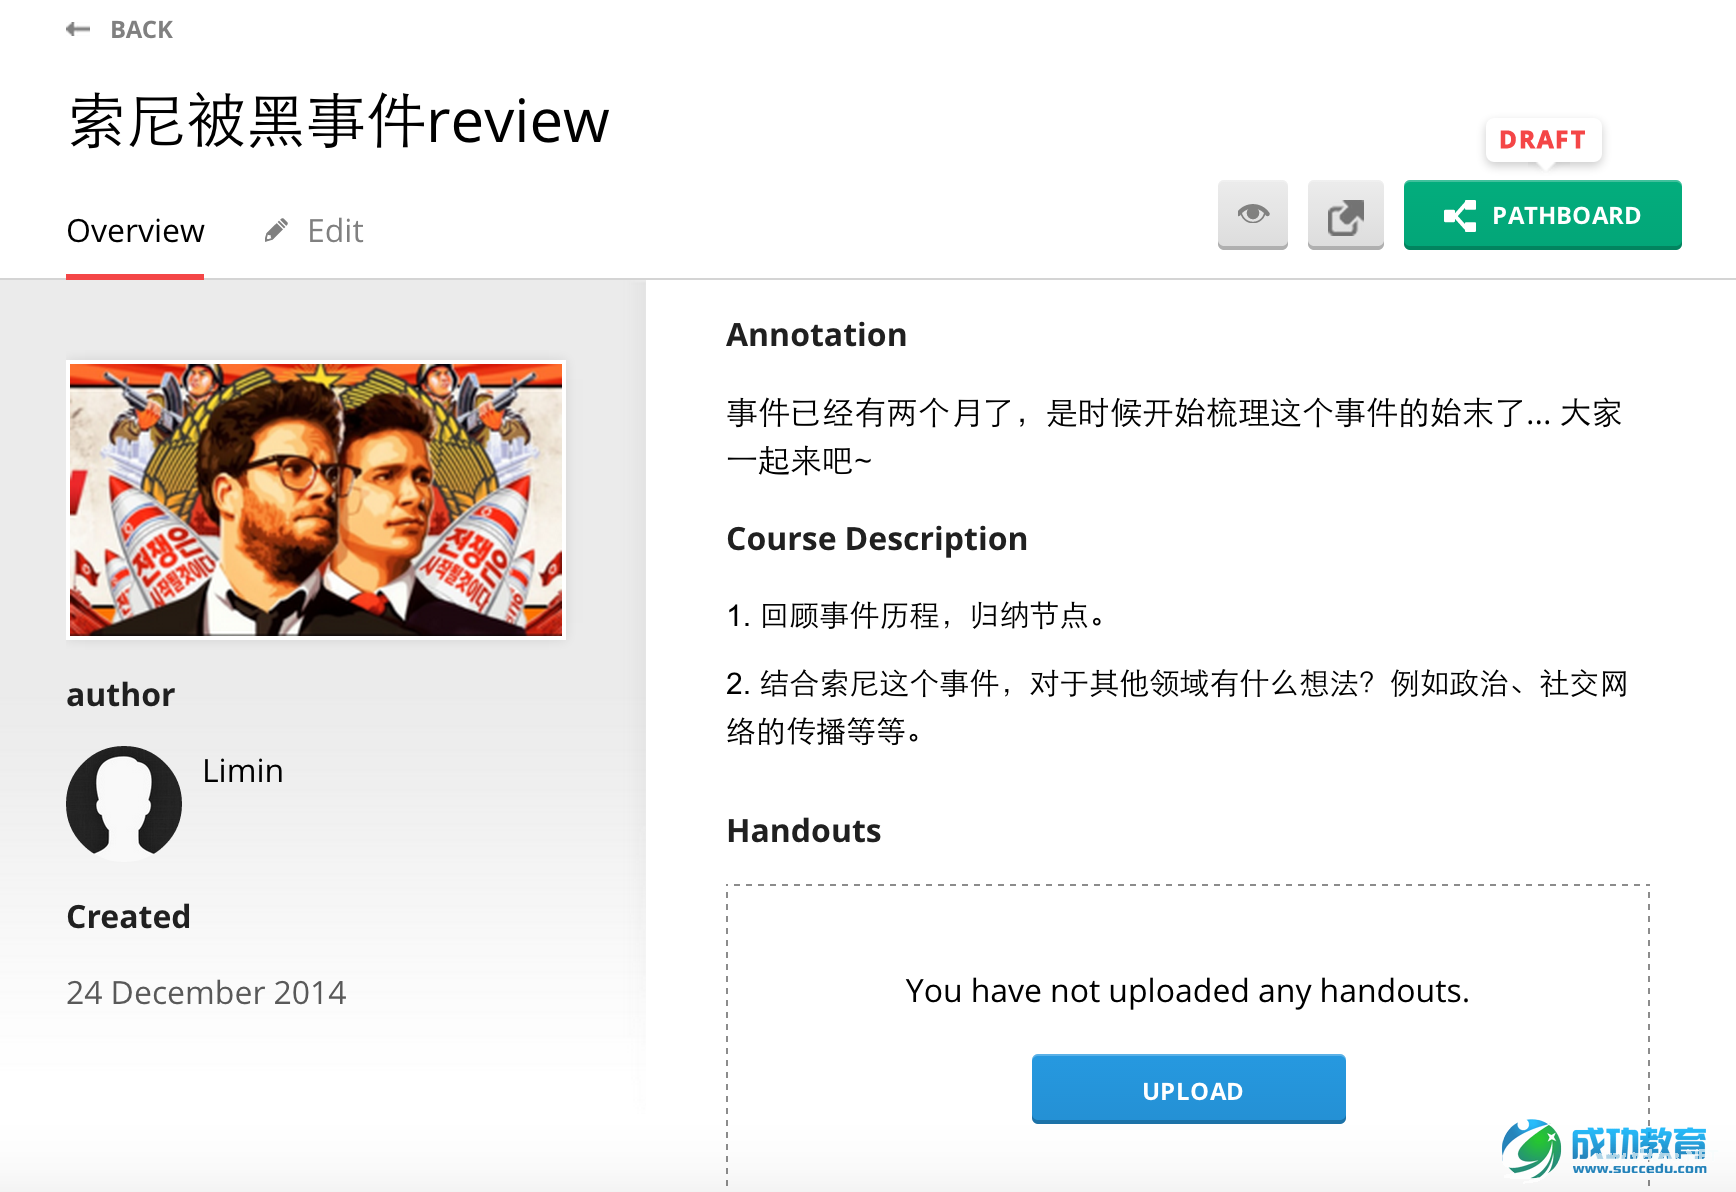Click the UPLOAD button for handouts
The image size is (1736, 1192).
[x=1188, y=1089]
